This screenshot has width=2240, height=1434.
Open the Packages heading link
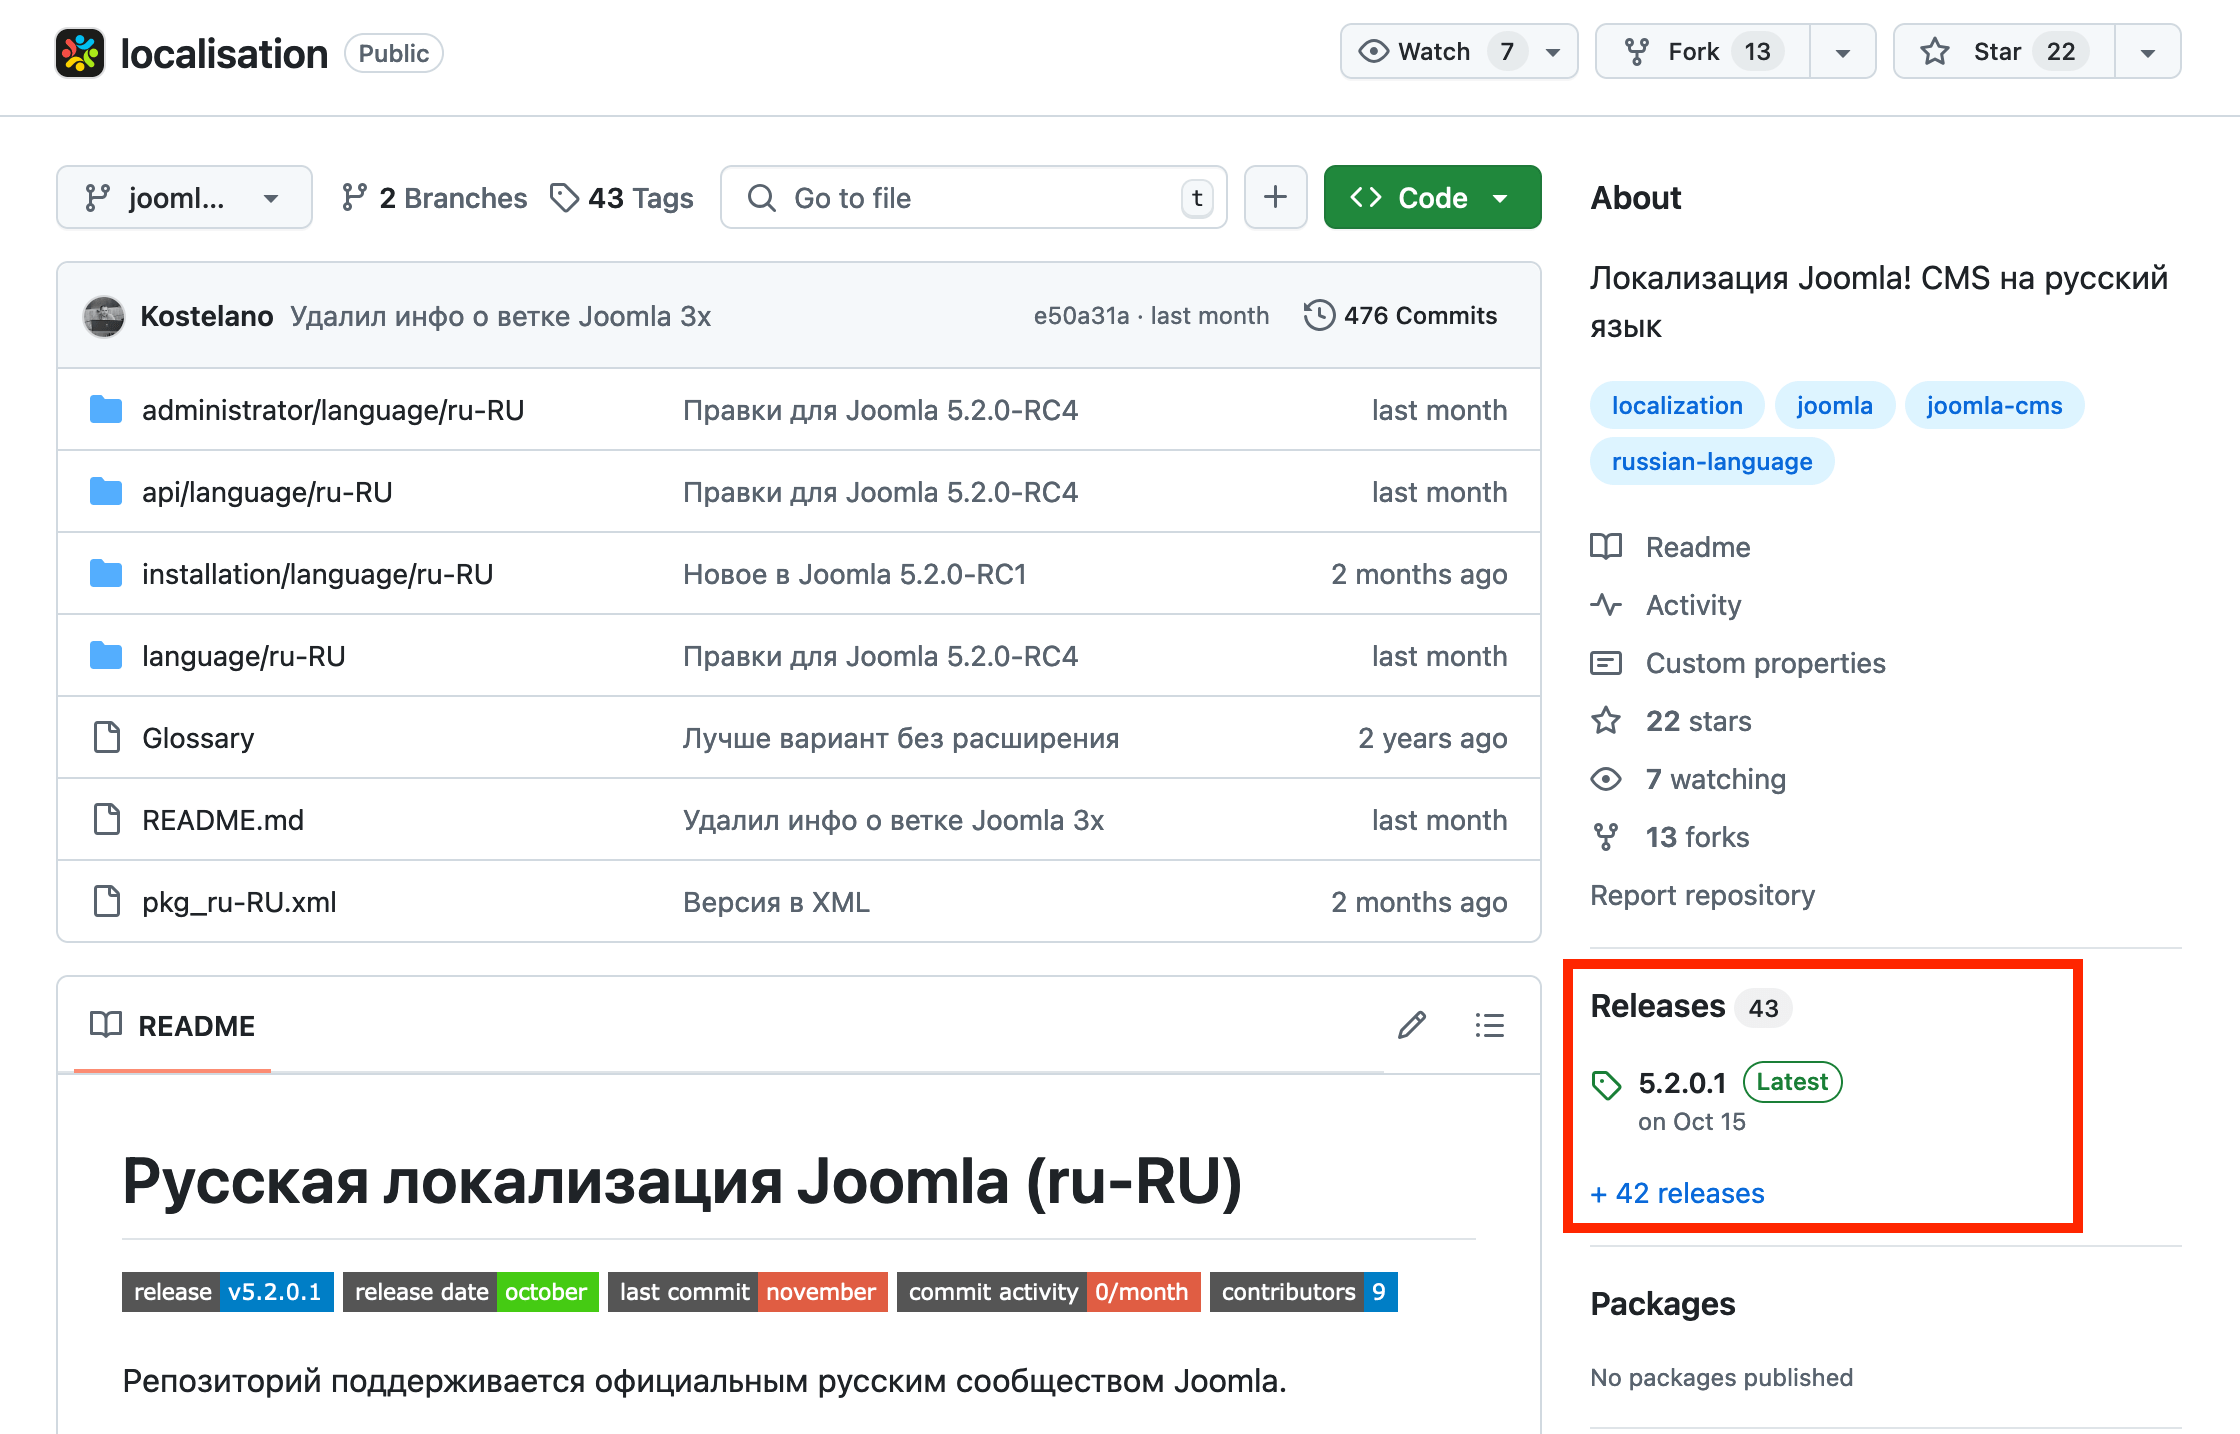tap(1662, 1304)
